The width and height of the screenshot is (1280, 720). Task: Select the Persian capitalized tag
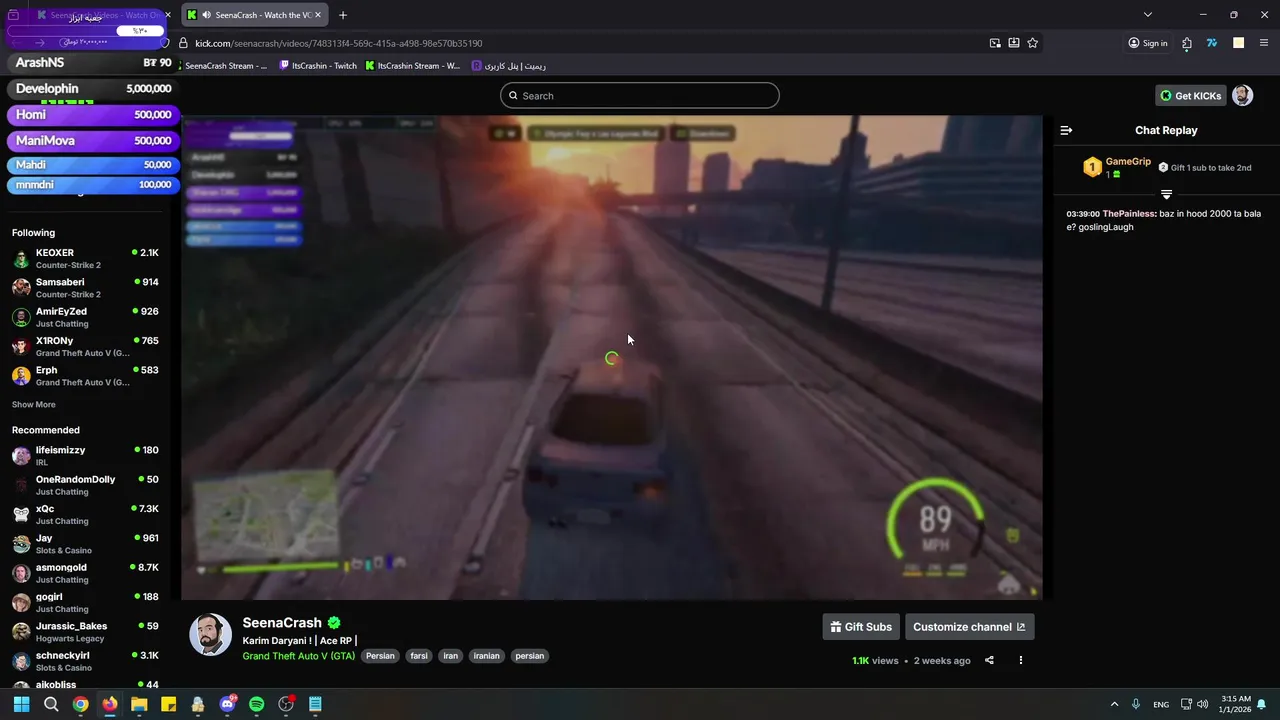point(380,656)
